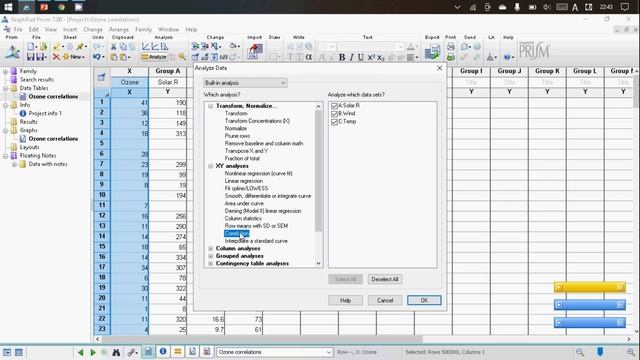640x360 pixels.
Task: Click the Underline text icon
Action: (360, 57)
